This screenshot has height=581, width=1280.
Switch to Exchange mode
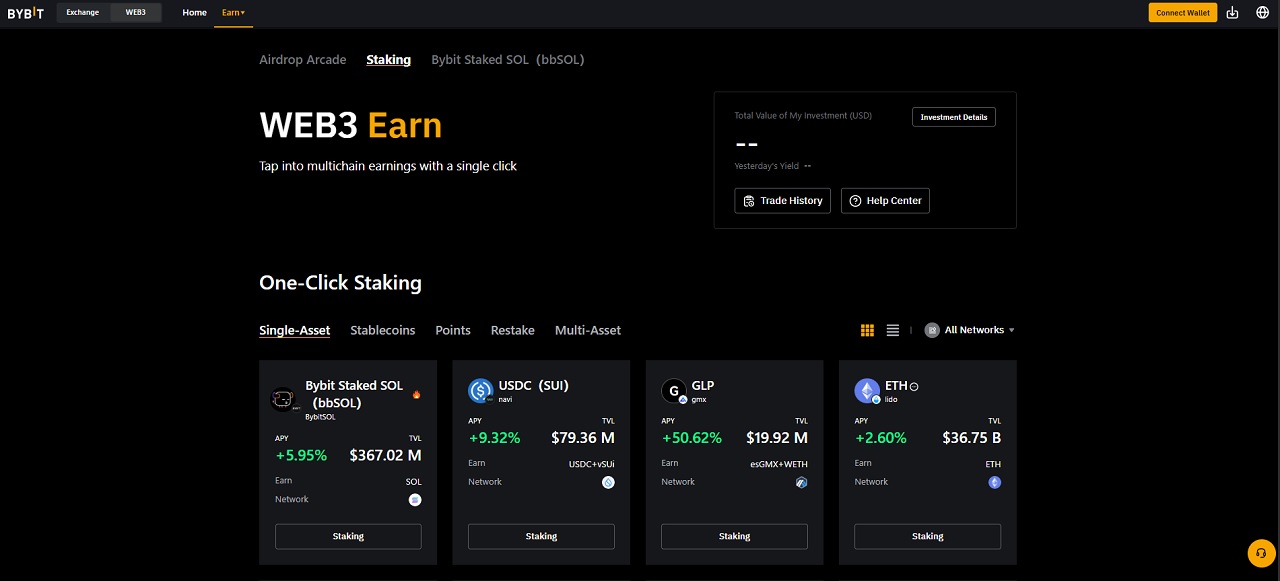coord(82,12)
